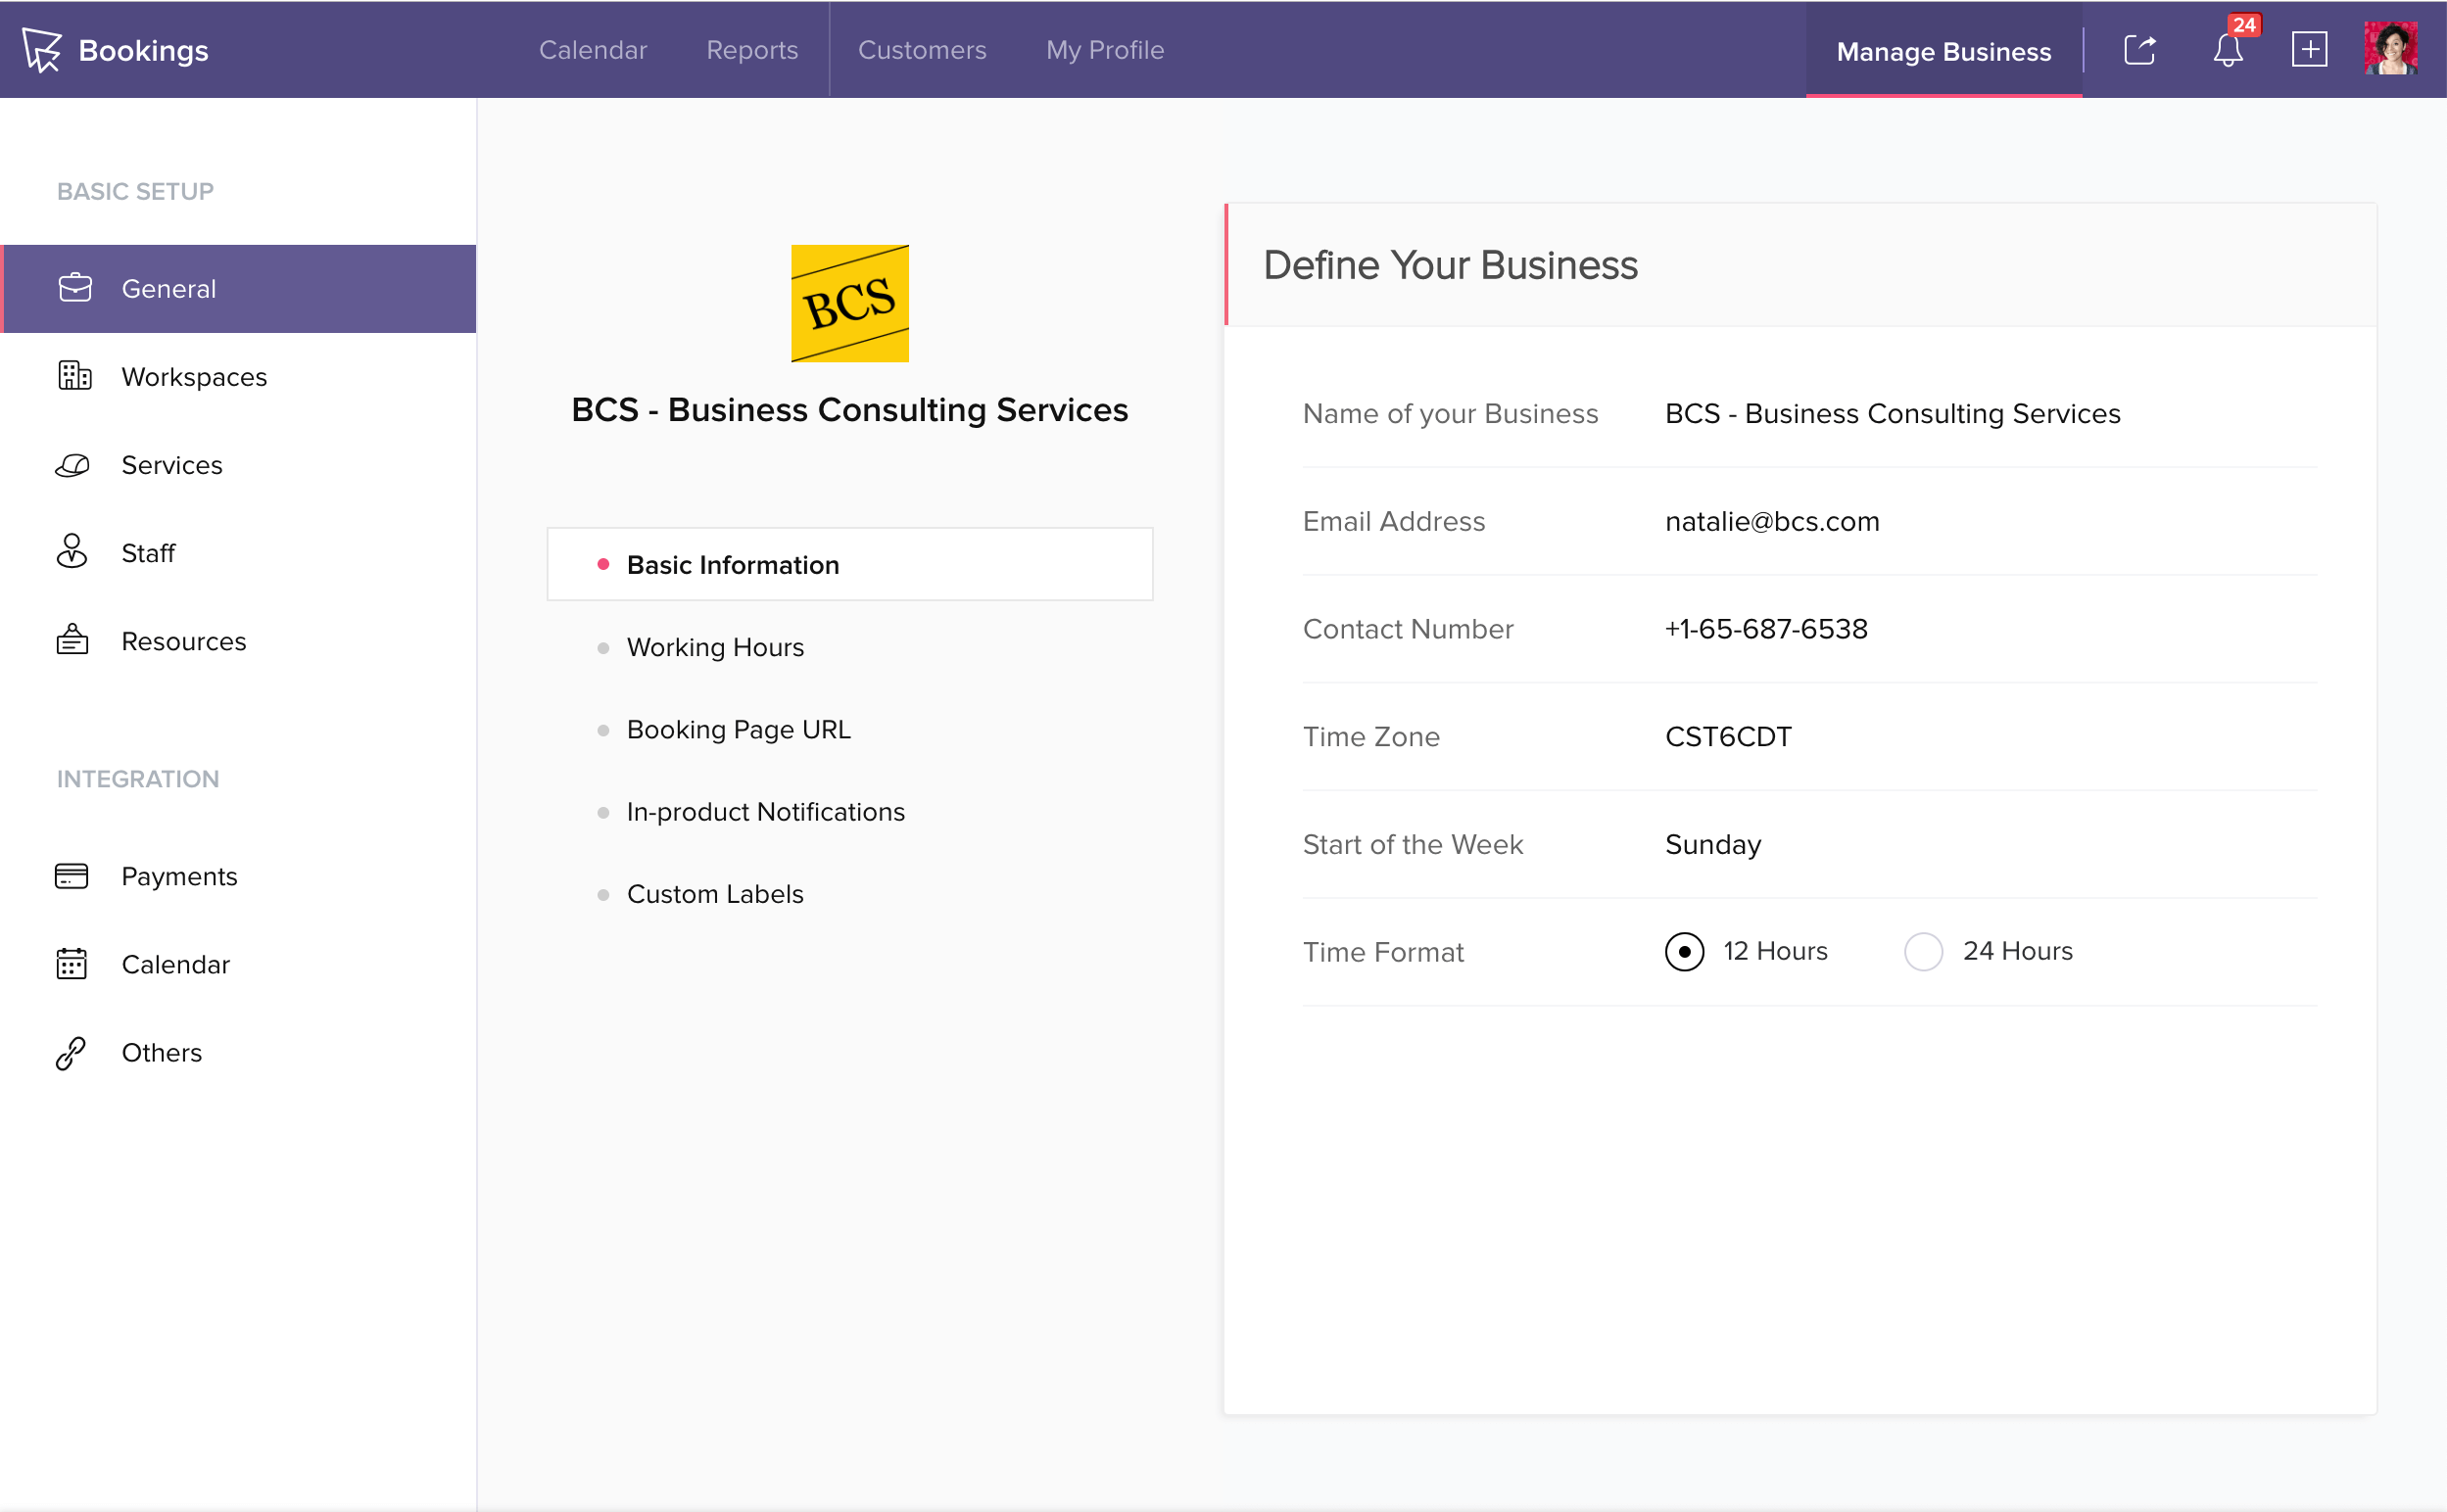Edit the Contact Number field
Viewport: 2447px width, 1512px height.
[1766, 629]
